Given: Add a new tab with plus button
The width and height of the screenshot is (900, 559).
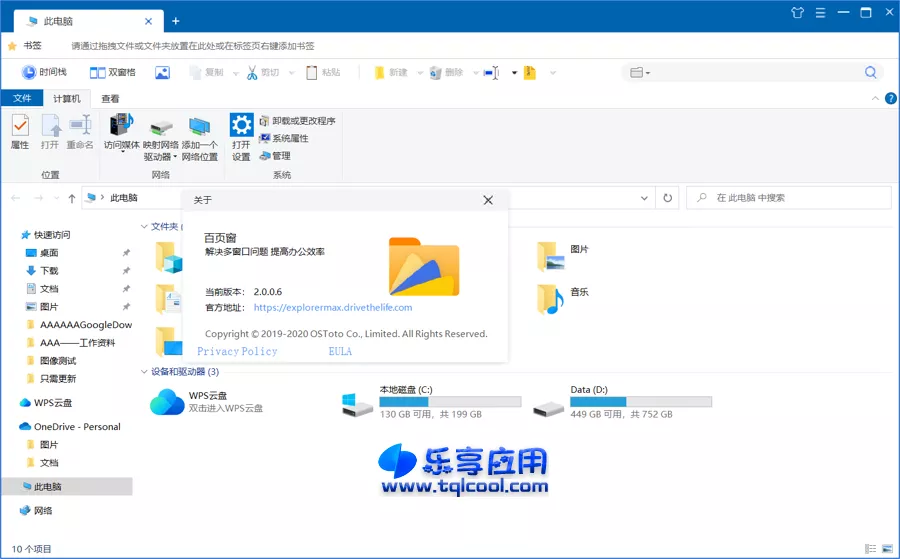Looking at the screenshot, I should (176, 21).
